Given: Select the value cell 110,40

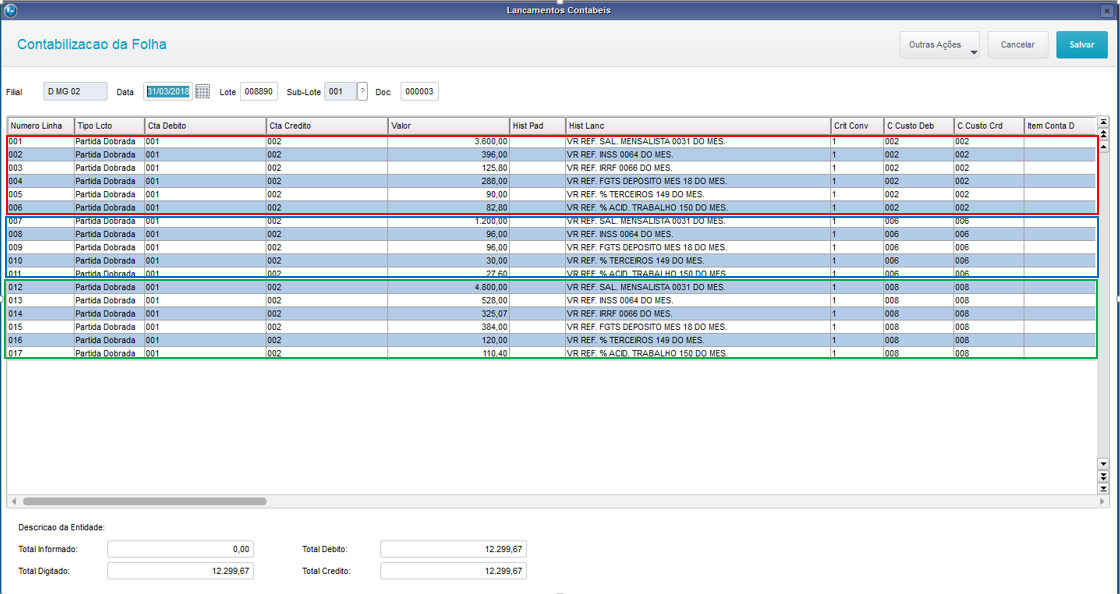Looking at the screenshot, I should pyautogui.click(x=449, y=353).
